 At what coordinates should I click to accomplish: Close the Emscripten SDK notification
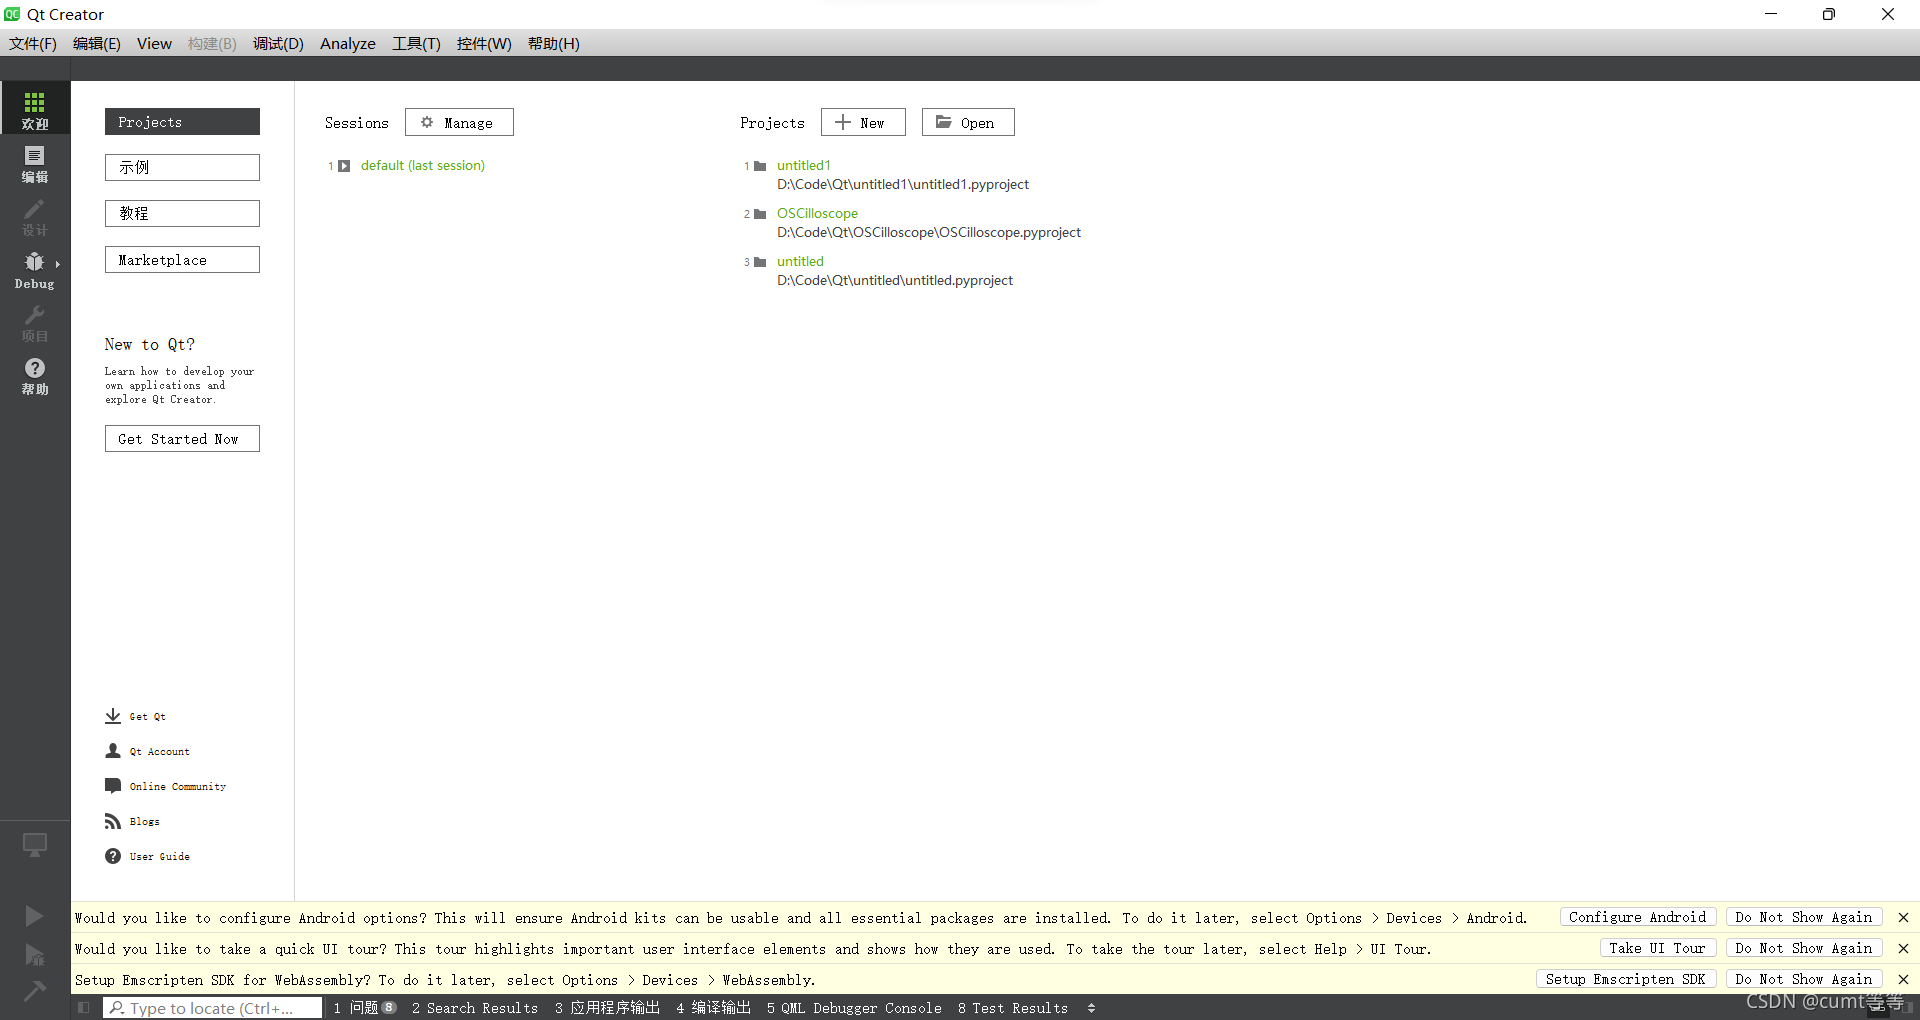[1903, 979]
